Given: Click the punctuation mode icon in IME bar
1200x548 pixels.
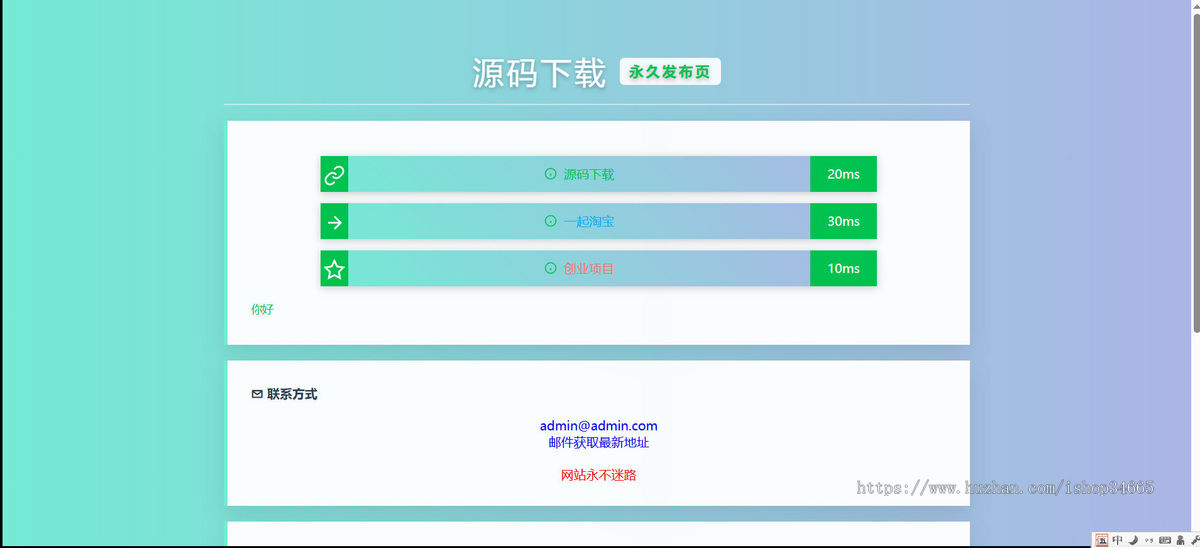Looking at the screenshot, I should click(1149, 540).
